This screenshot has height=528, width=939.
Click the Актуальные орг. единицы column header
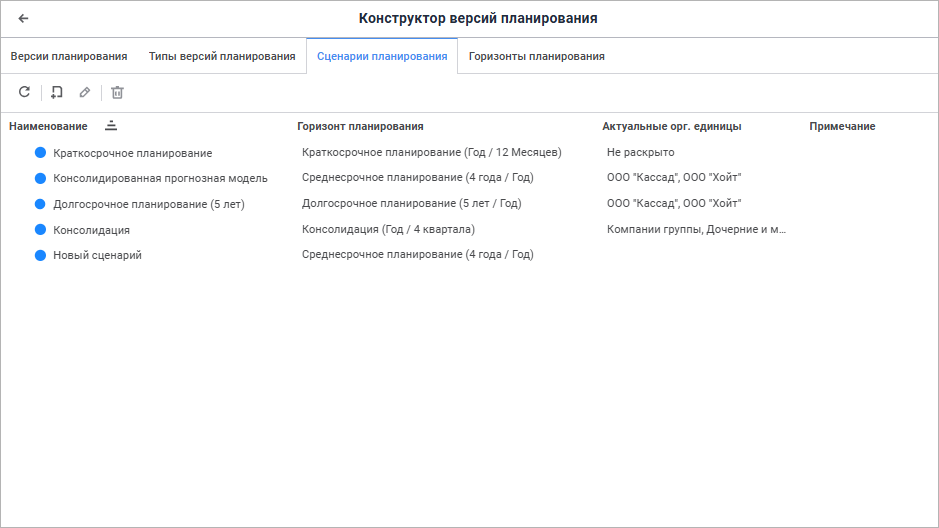(x=671, y=126)
